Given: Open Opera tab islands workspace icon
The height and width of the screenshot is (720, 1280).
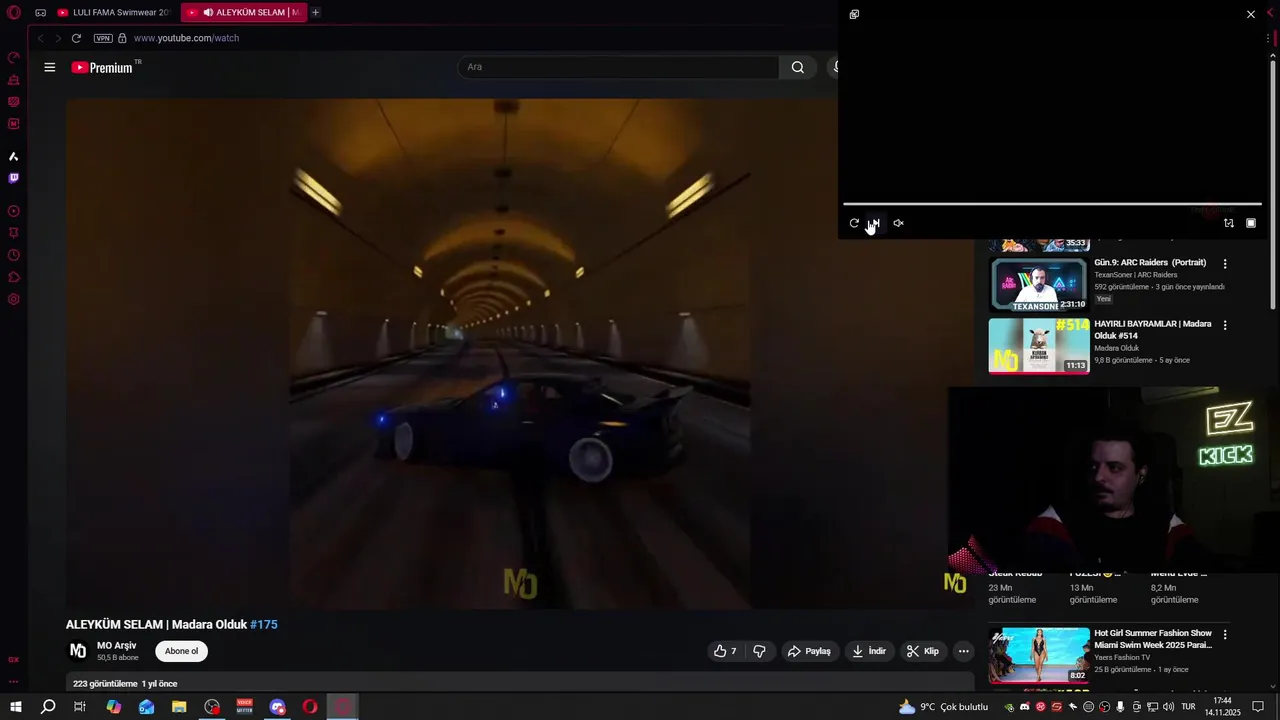Looking at the screenshot, I should 40,12.
